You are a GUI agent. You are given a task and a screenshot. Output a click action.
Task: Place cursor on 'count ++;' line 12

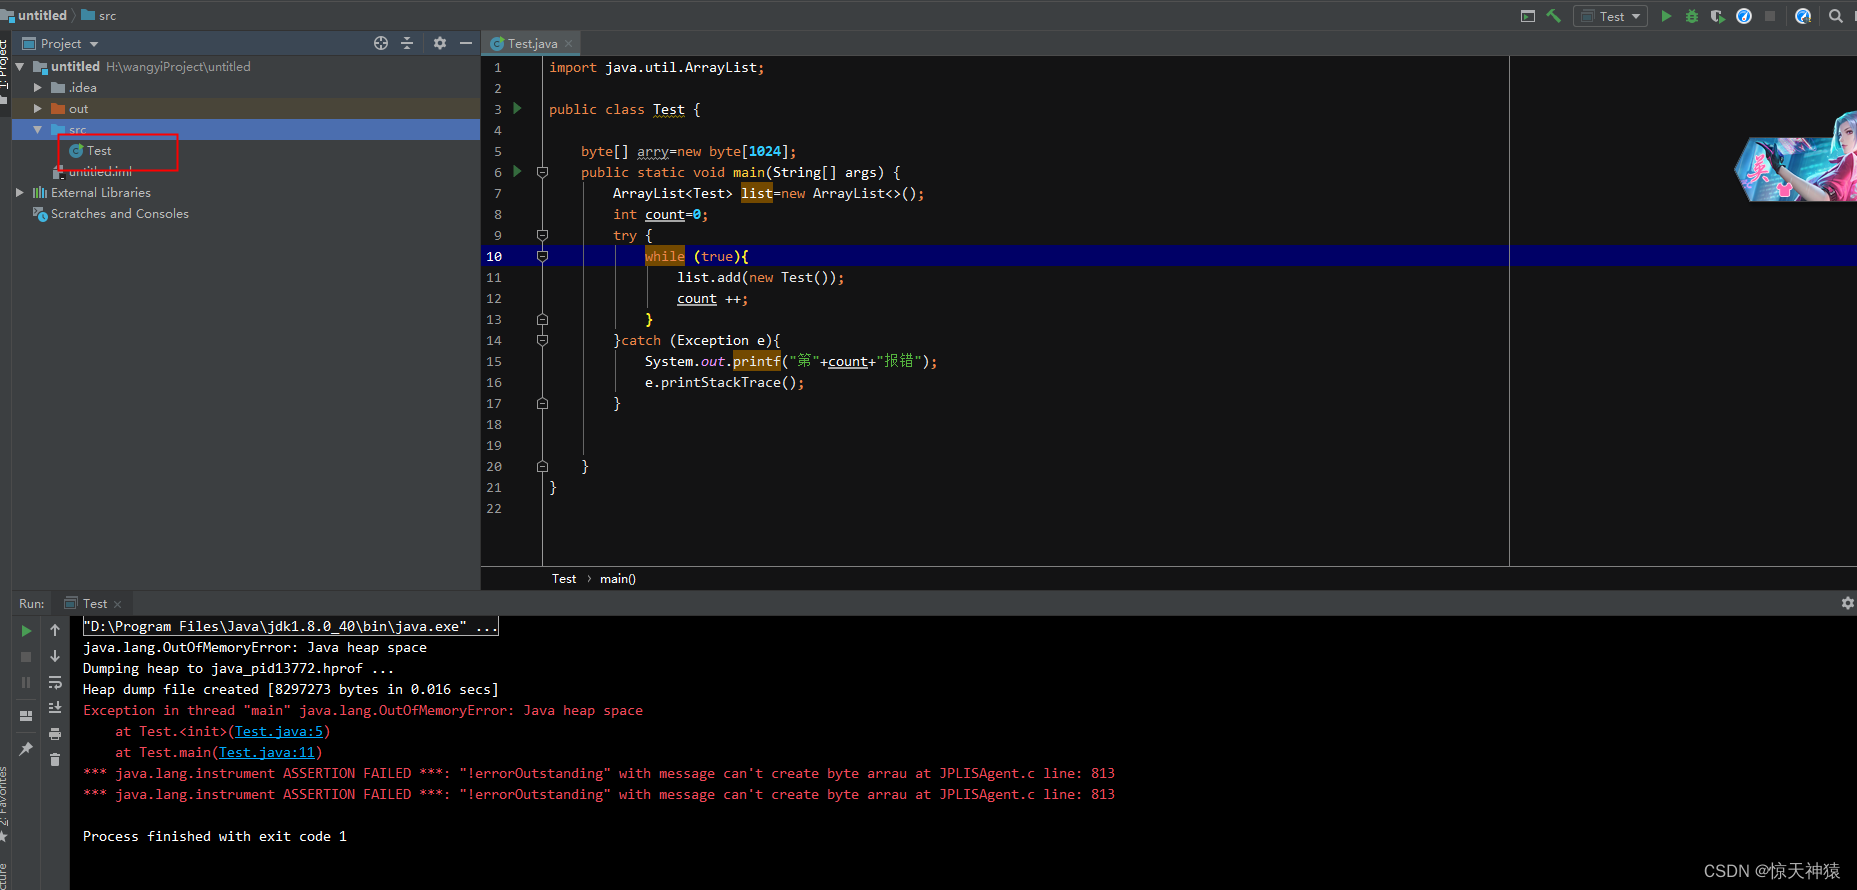712,299
